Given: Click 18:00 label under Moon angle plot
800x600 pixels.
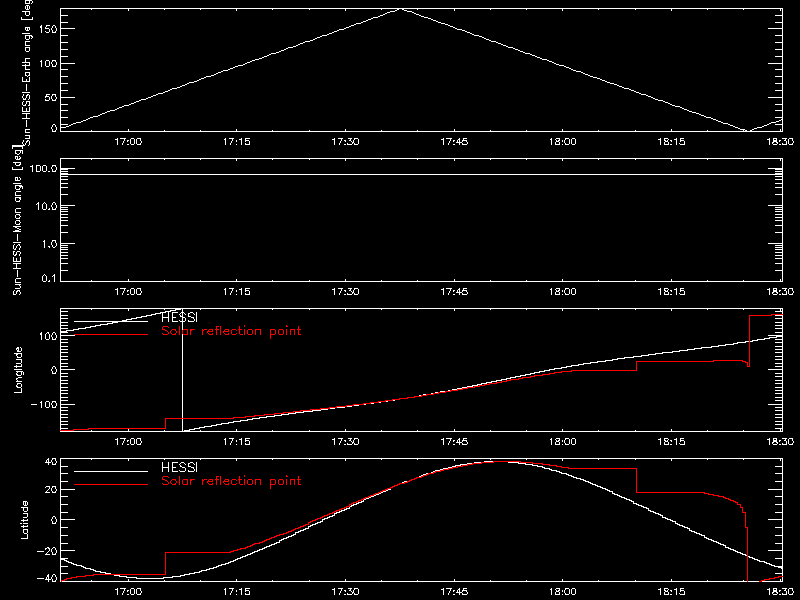Looking at the screenshot, I should click(563, 292).
